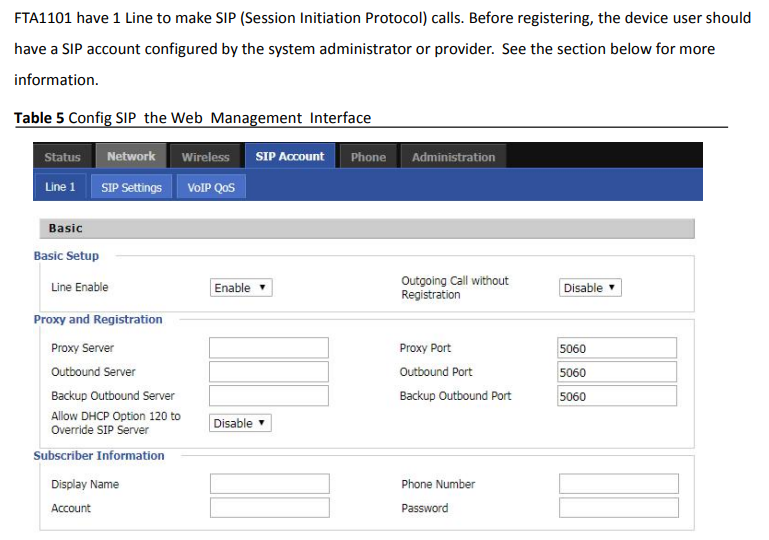Click the Password input field
The image size is (769, 540).
point(619,508)
